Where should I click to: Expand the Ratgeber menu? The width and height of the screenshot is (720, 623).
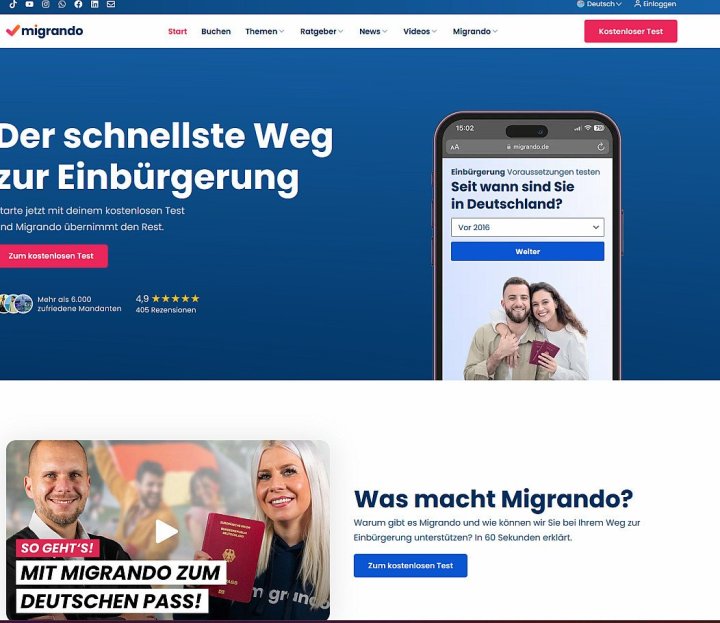[x=321, y=31]
